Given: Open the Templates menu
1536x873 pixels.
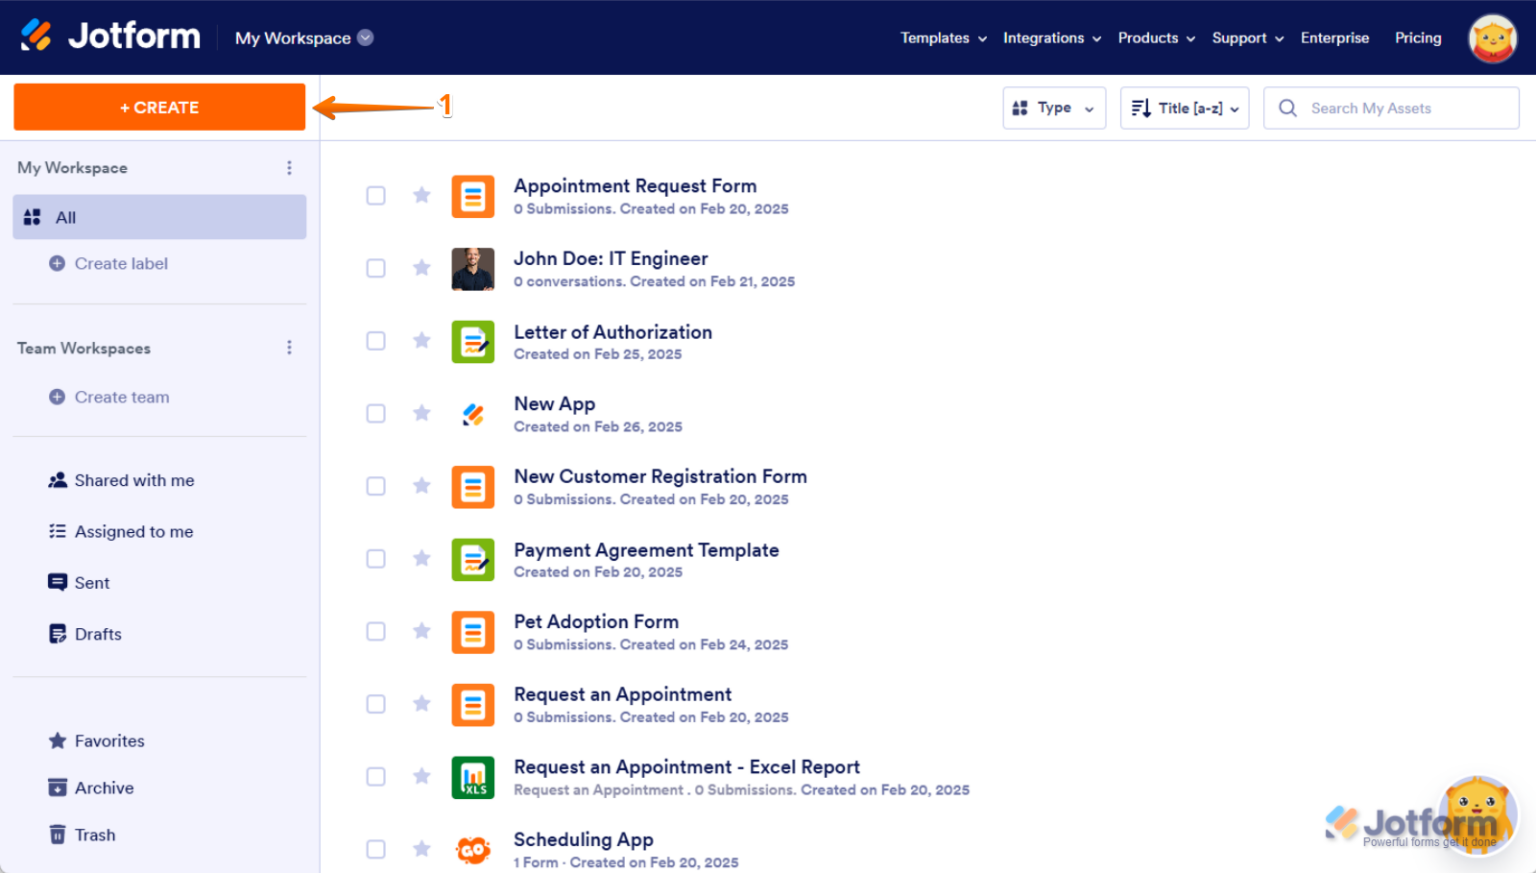Looking at the screenshot, I should click(x=935, y=37).
